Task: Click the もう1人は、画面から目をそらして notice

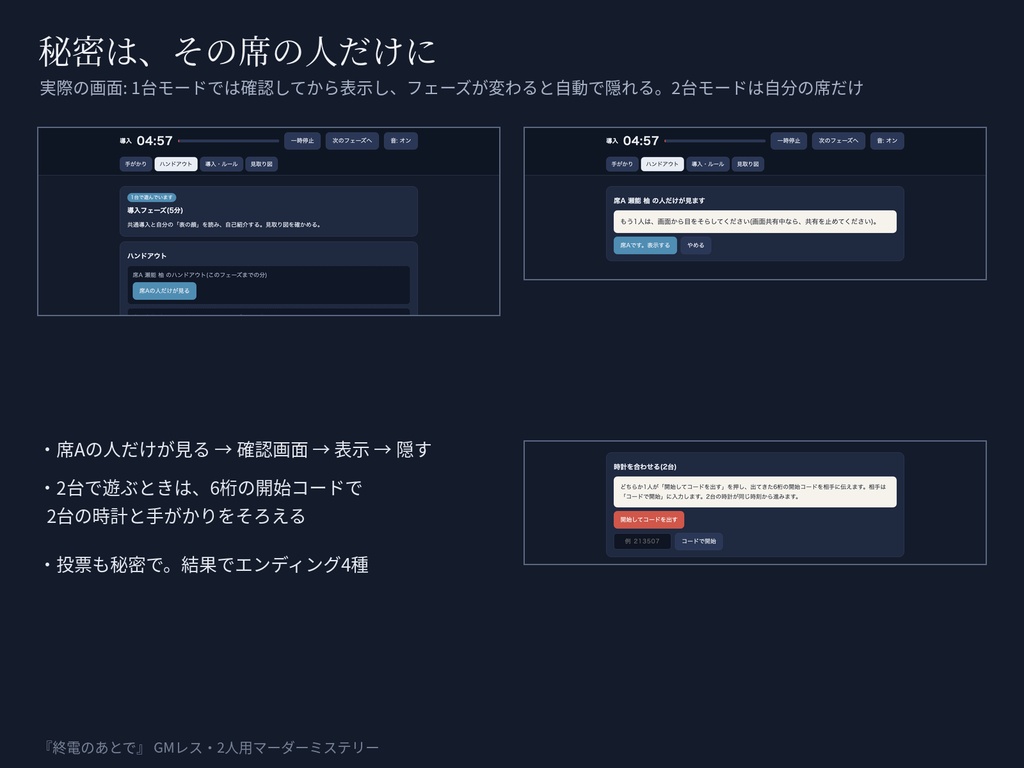Action: [x=755, y=221]
